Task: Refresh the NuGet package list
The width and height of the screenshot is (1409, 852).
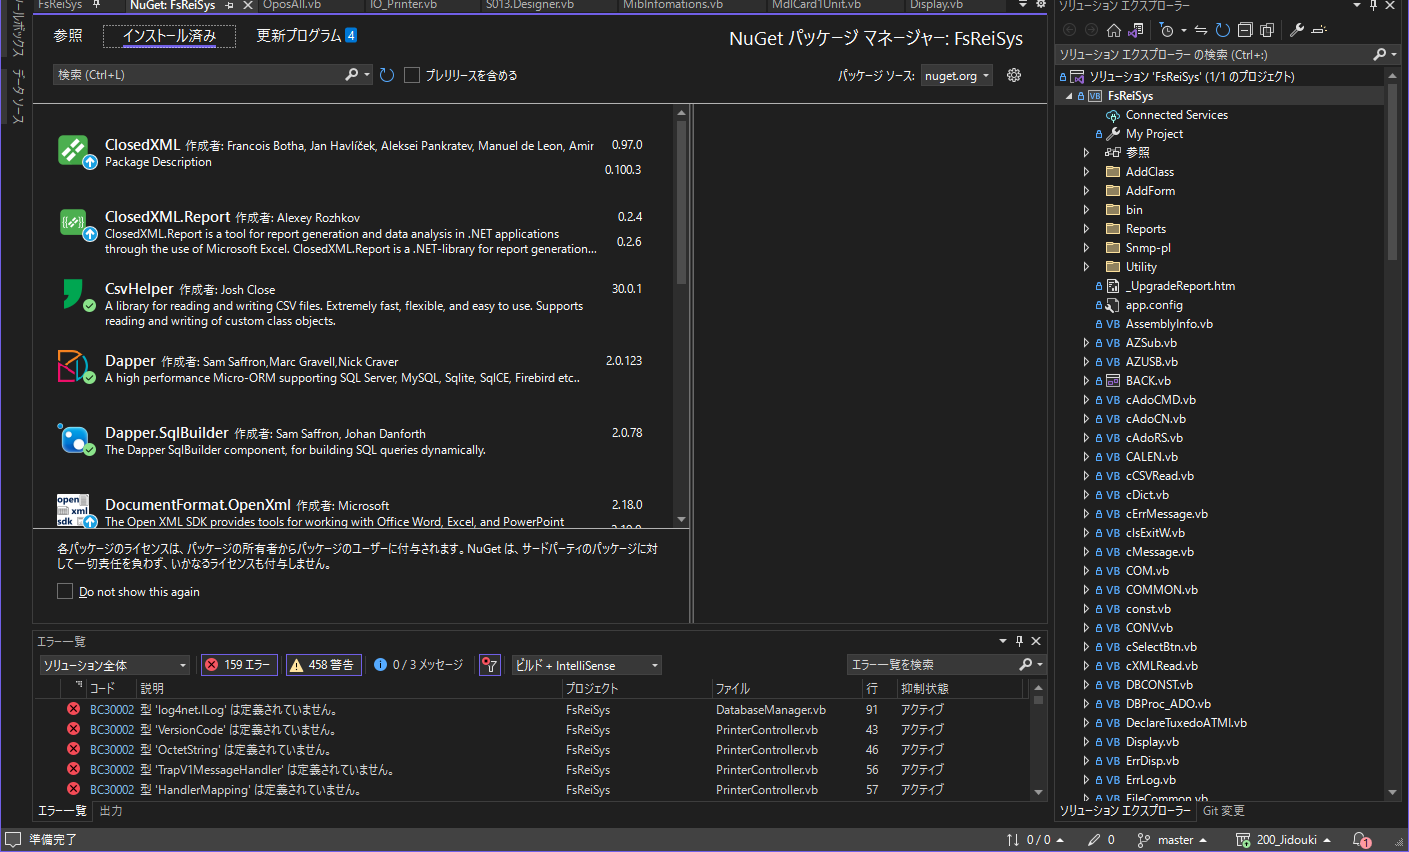Action: 387,74
